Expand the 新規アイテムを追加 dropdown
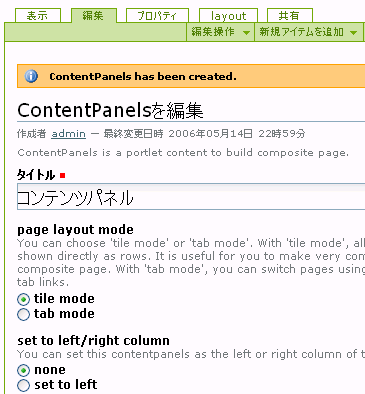The image size is (365, 394). point(308,32)
